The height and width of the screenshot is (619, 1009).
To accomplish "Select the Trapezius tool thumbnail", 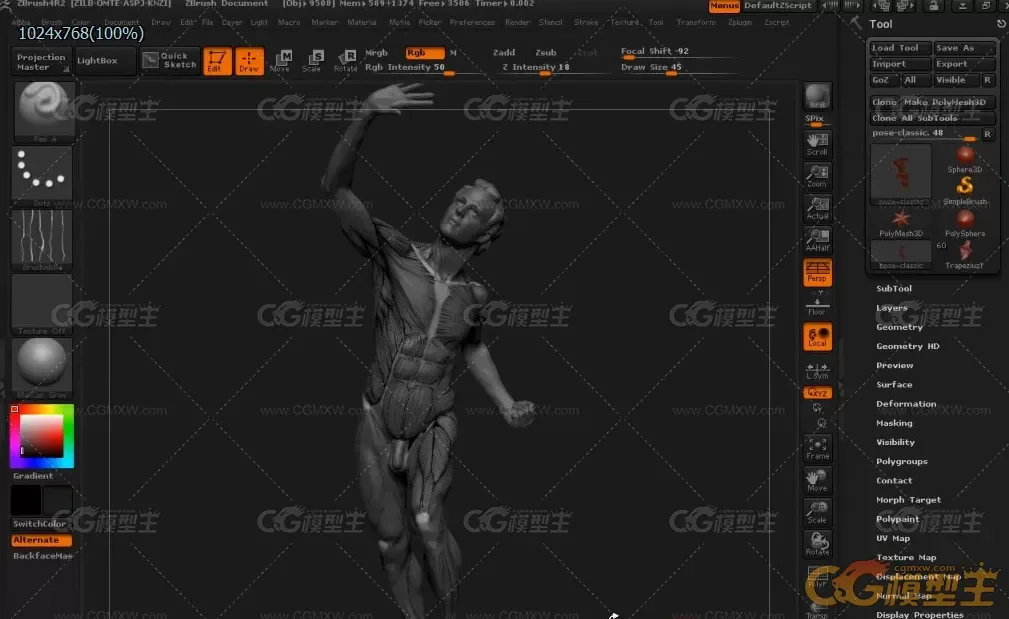I will click(x=965, y=255).
